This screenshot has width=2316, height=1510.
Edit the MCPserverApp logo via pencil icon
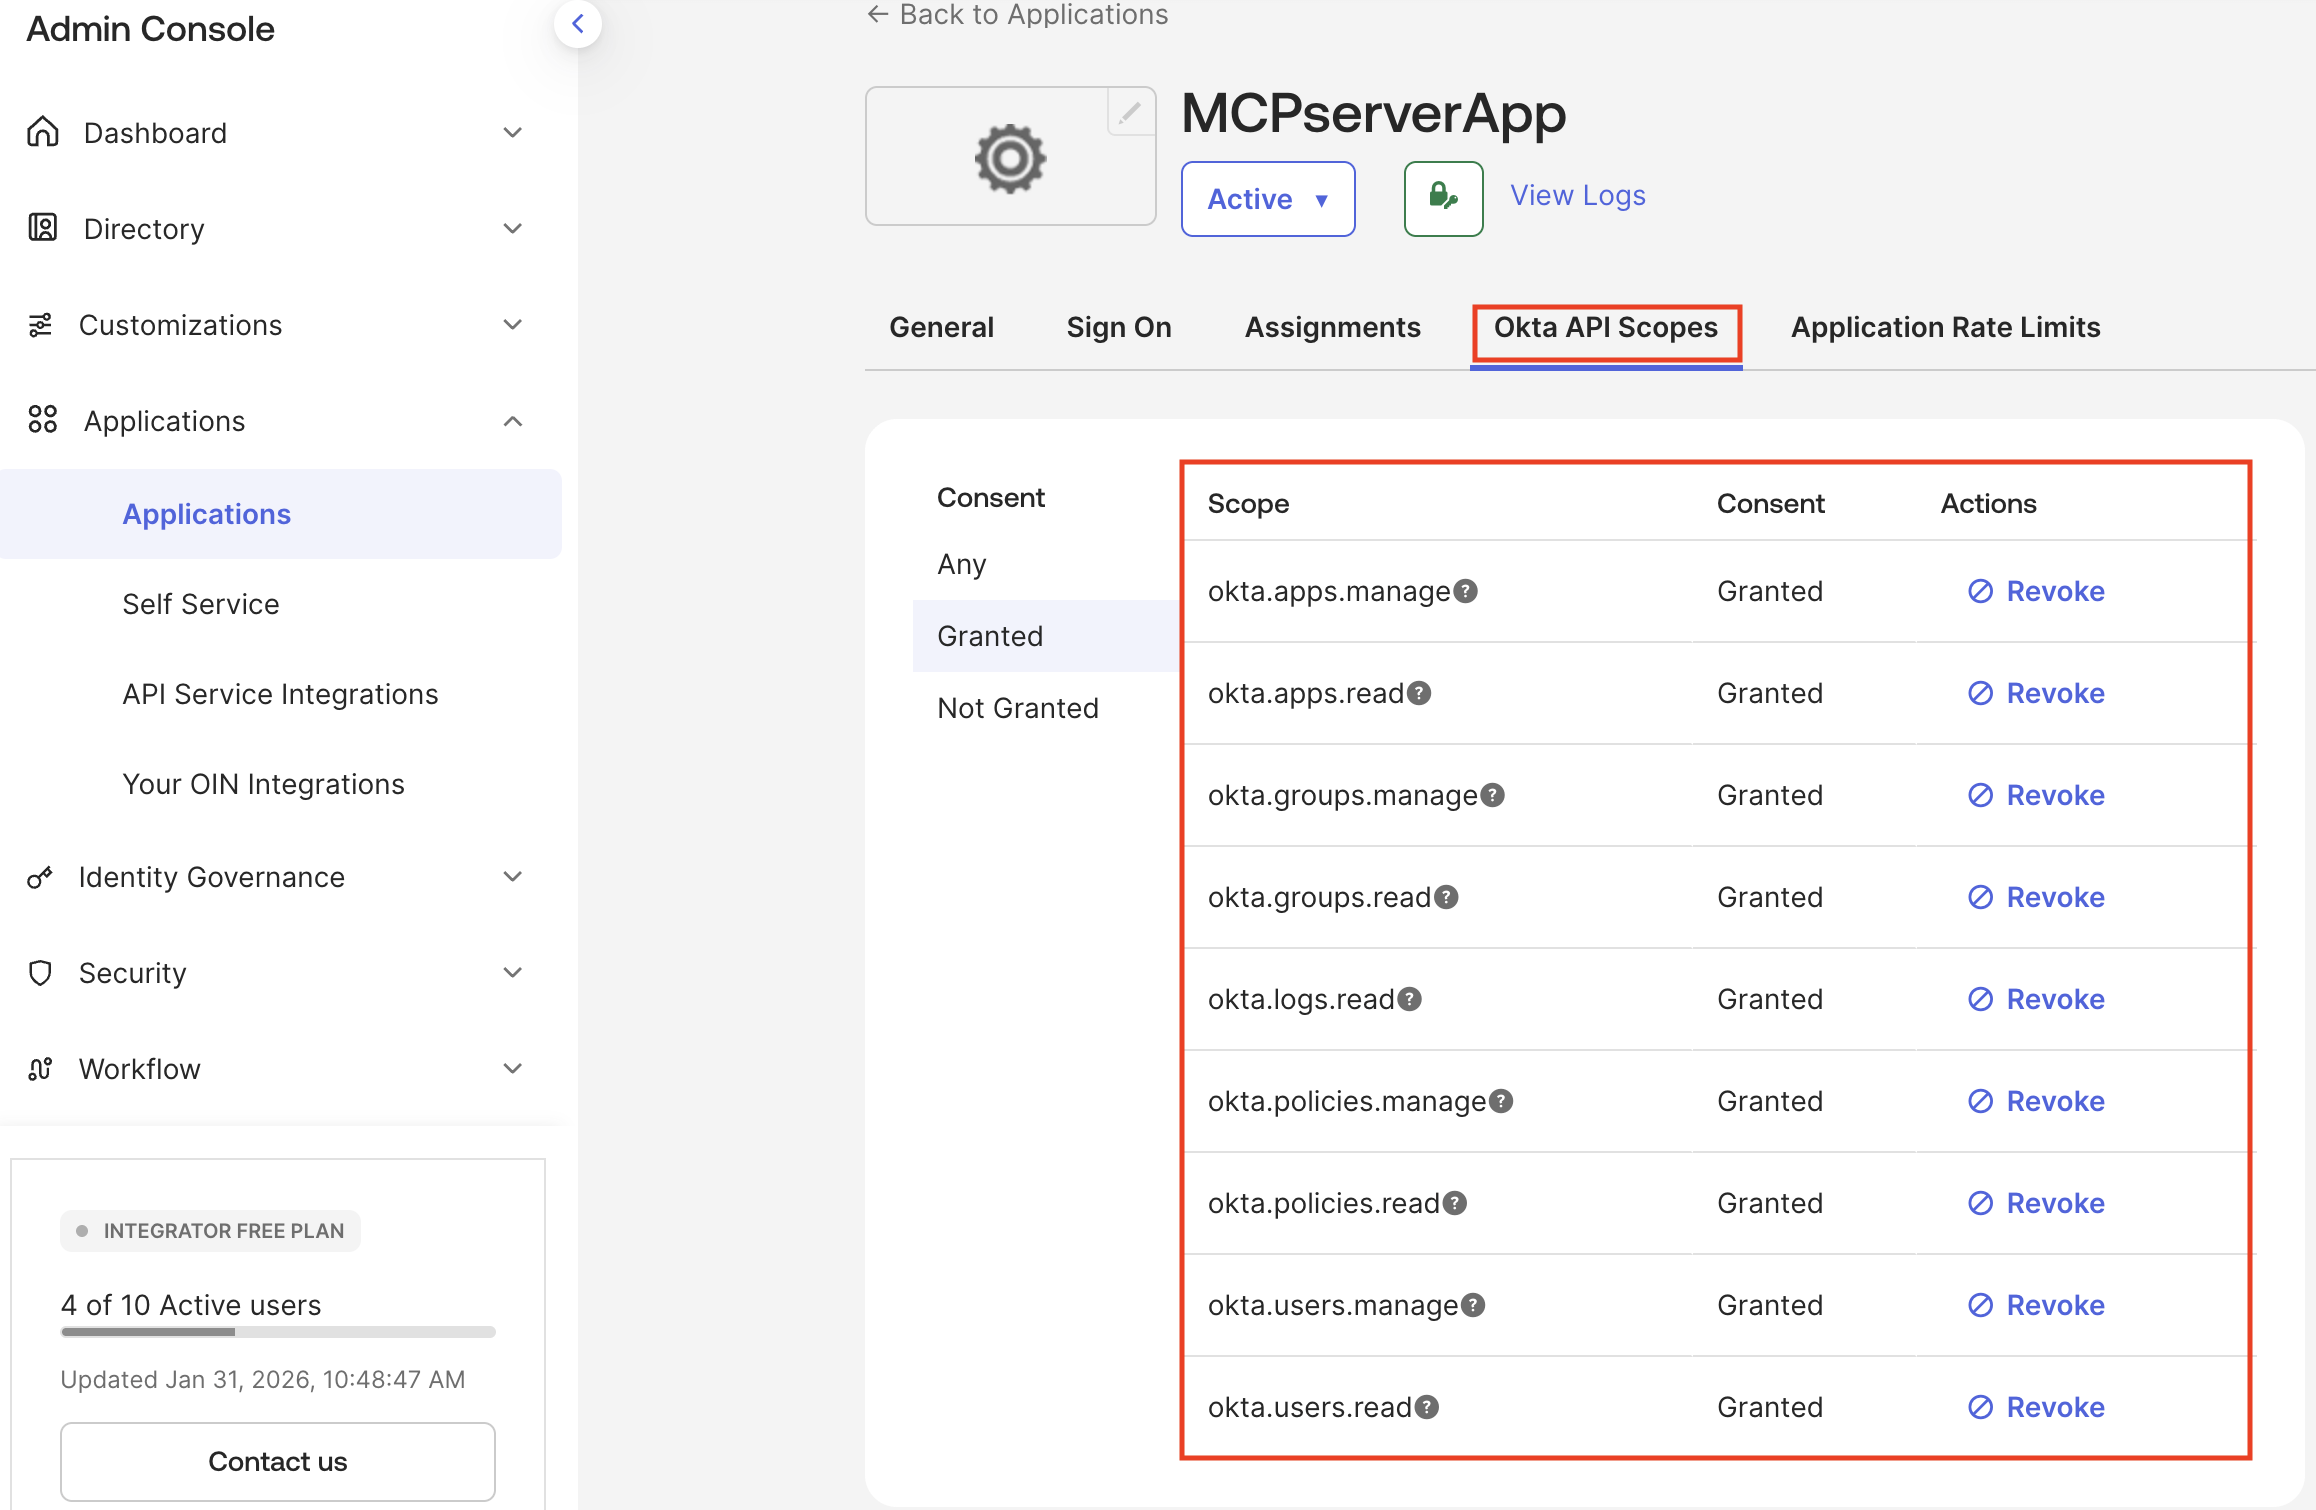[x=1129, y=114]
